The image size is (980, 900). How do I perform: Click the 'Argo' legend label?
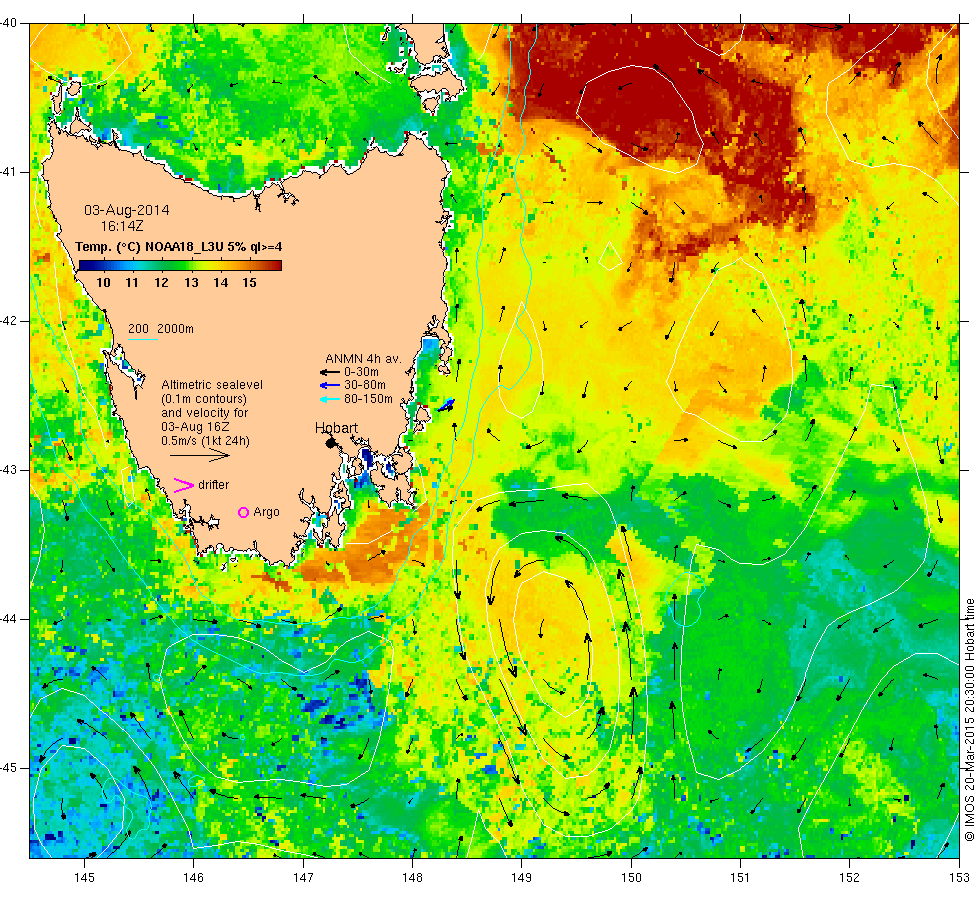coord(266,512)
